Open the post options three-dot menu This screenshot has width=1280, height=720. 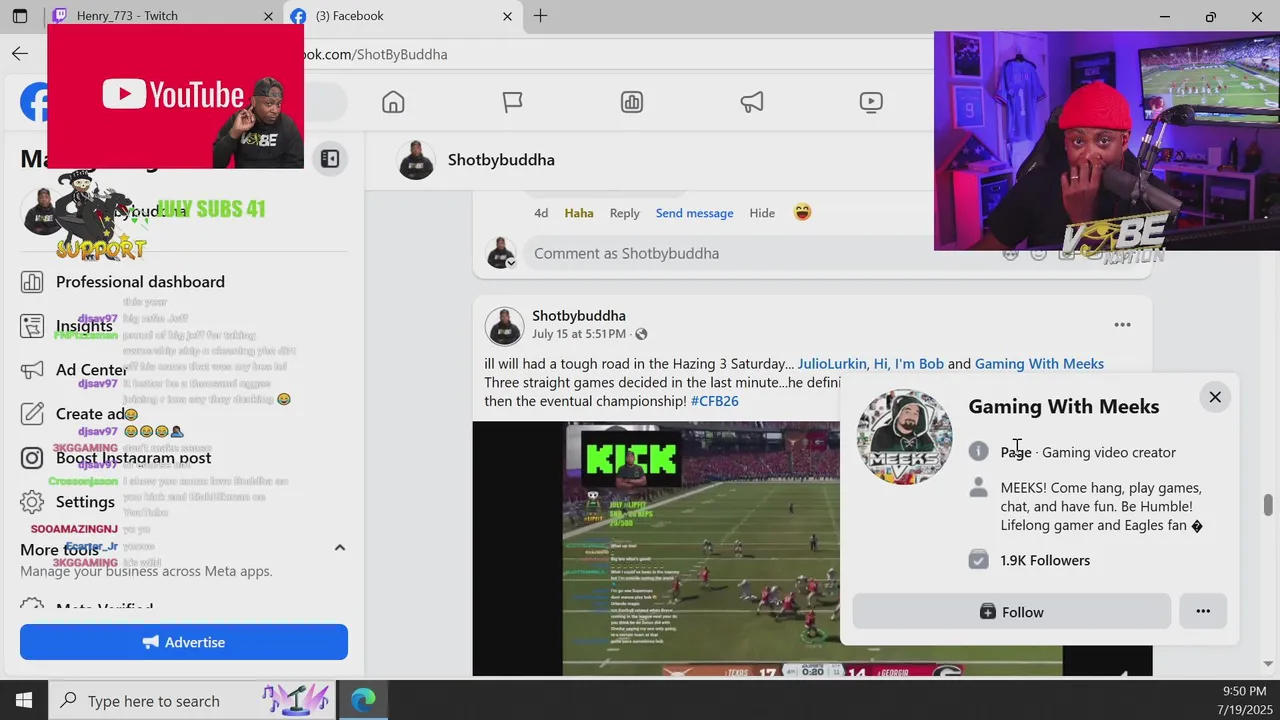(1122, 325)
